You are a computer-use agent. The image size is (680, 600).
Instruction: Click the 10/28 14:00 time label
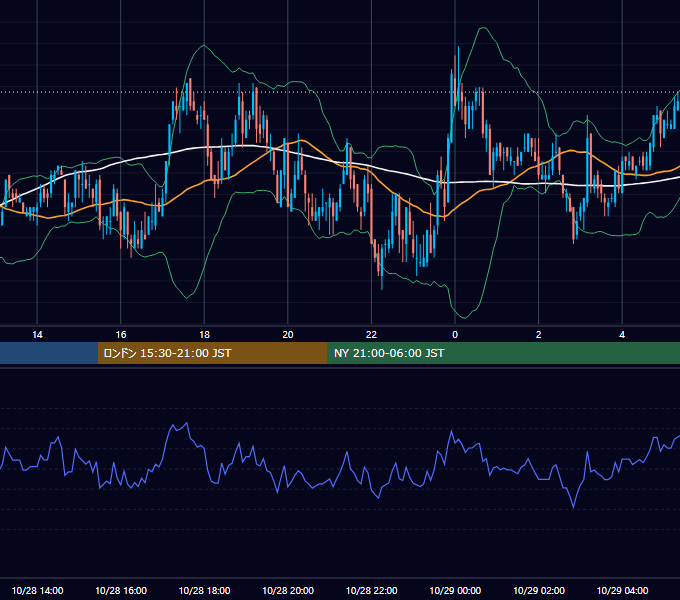click(x=37, y=590)
